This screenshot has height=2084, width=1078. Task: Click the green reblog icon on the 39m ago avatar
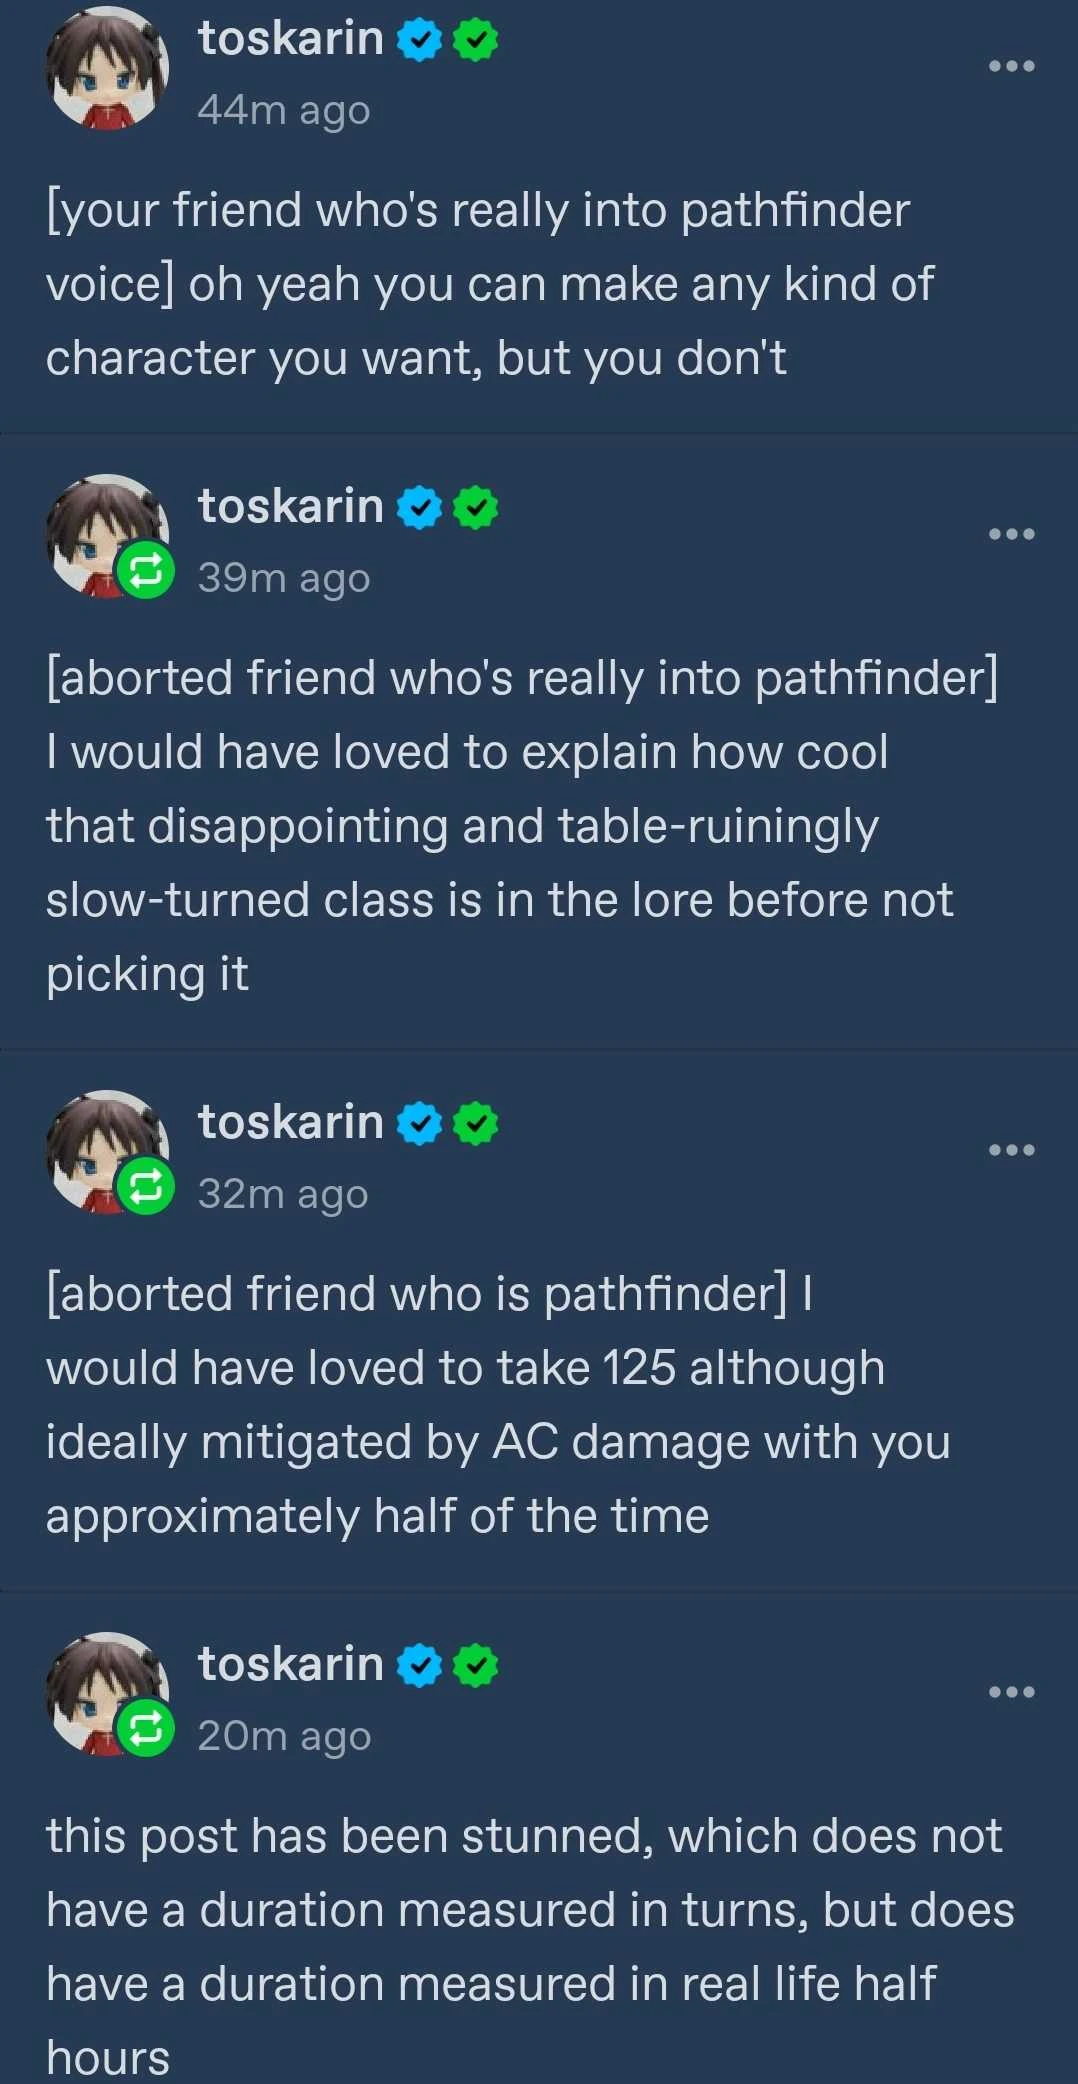click(x=146, y=572)
